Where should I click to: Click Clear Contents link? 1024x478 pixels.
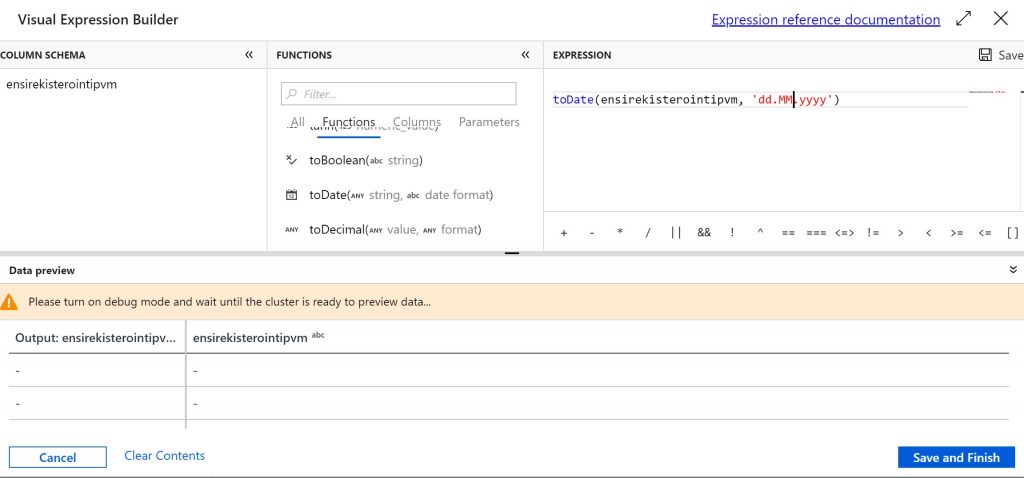pyautogui.click(x=165, y=456)
